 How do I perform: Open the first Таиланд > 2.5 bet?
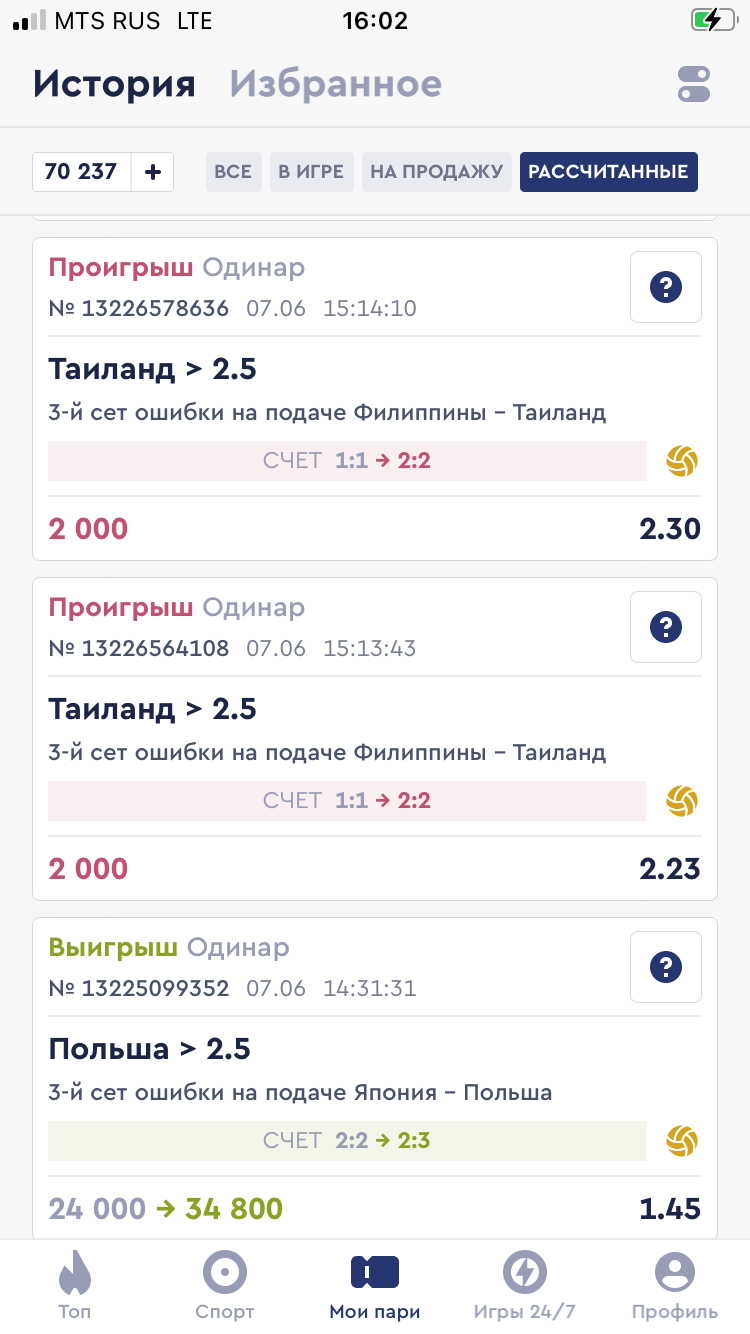point(152,369)
